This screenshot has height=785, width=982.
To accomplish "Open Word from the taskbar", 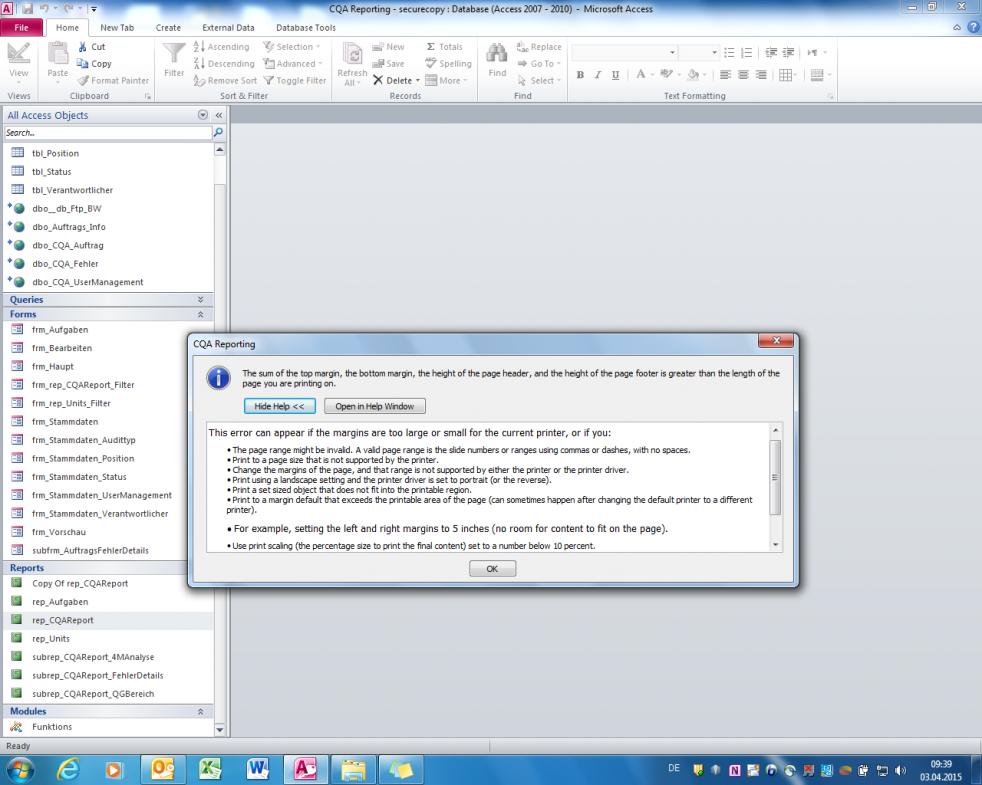I will (257, 769).
